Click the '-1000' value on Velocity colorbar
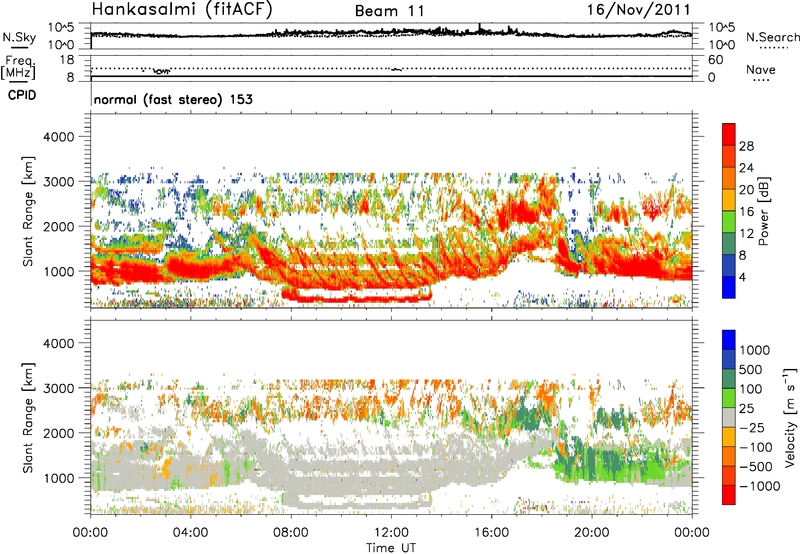The image size is (800, 554). click(760, 486)
